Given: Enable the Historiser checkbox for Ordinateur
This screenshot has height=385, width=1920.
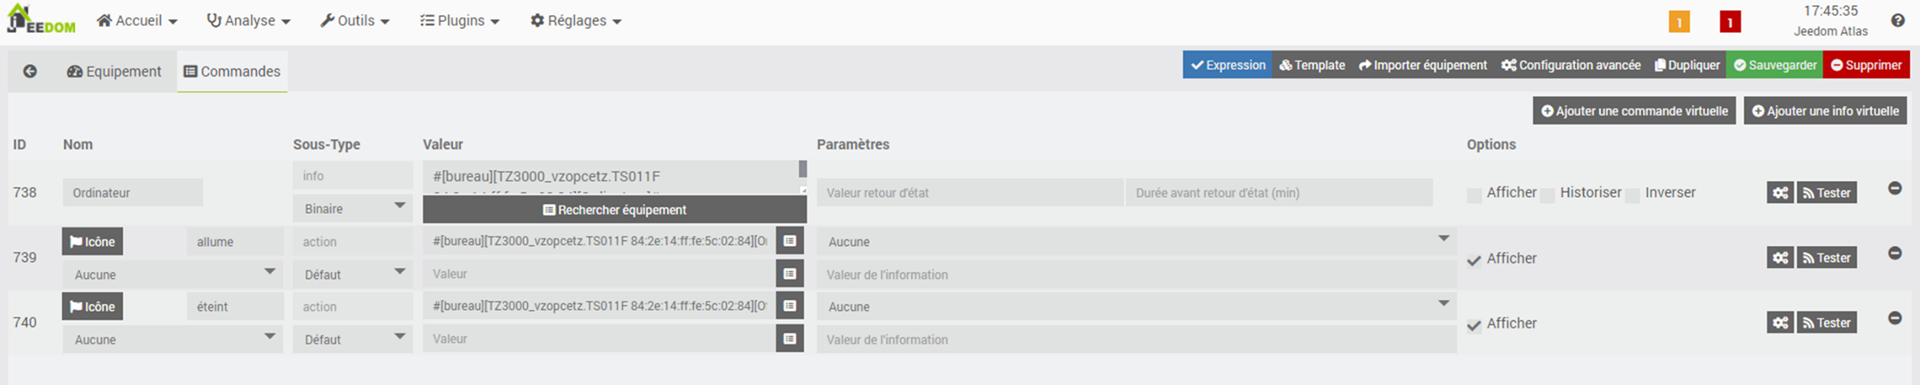Looking at the screenshot, I should [1548, 196].
